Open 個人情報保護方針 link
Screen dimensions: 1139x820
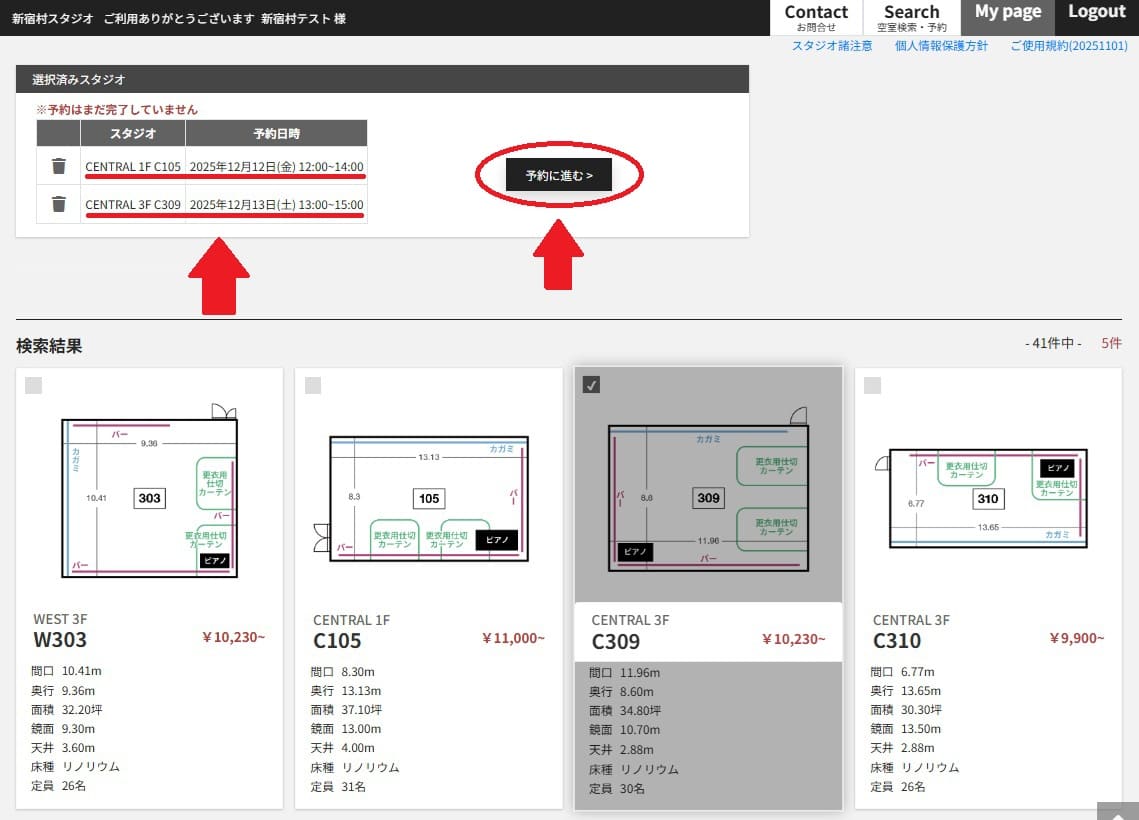[x=941, y=46]
